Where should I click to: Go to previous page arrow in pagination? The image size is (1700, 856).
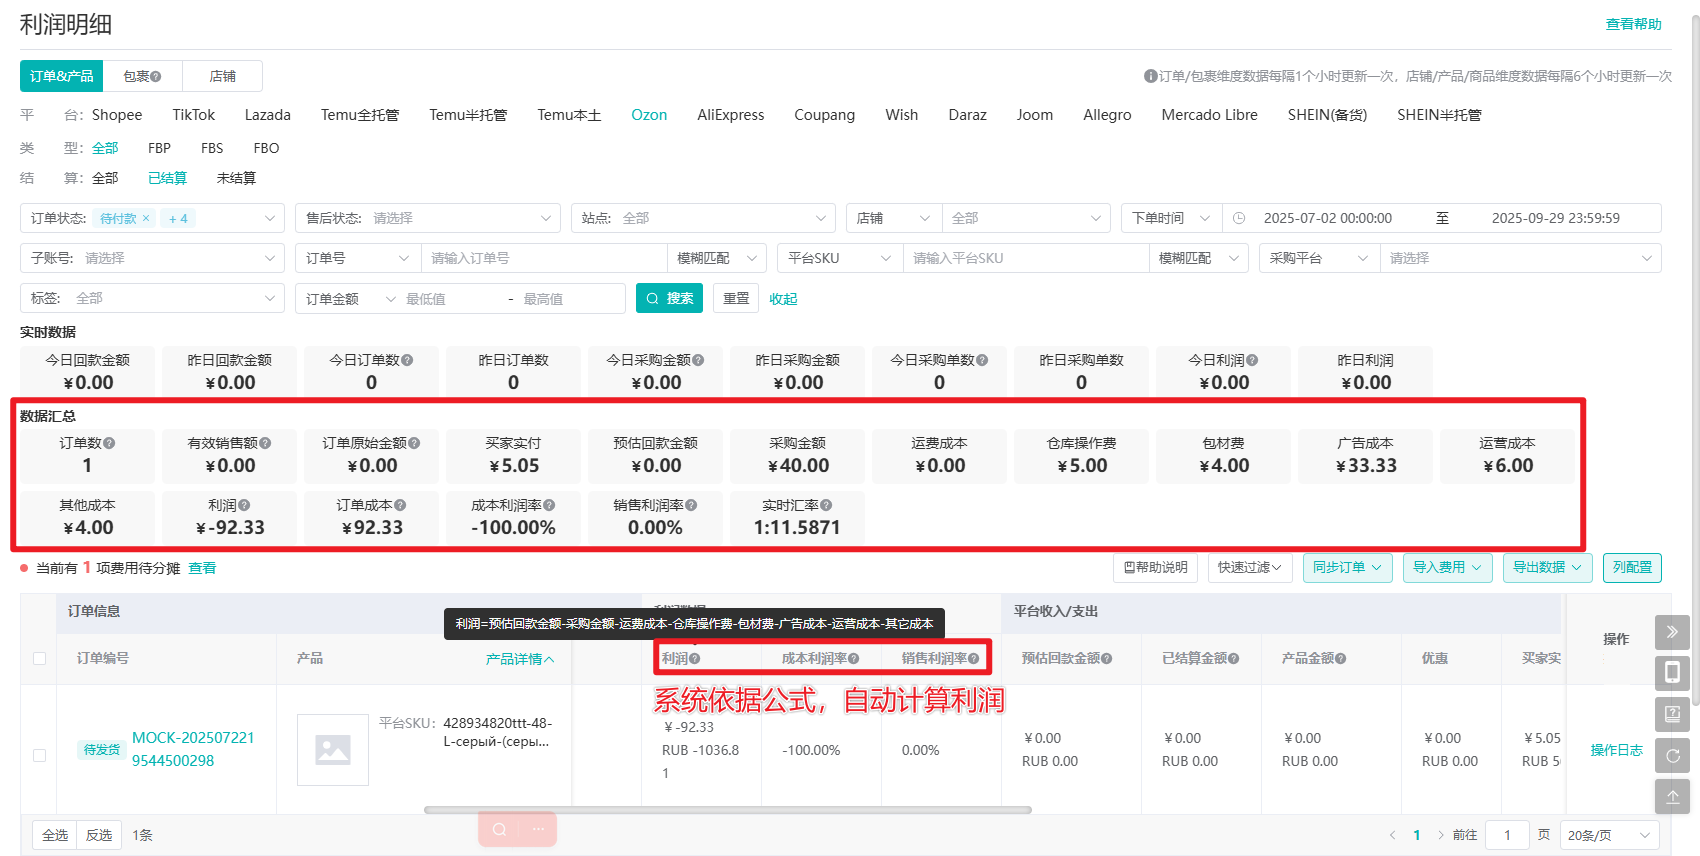(1392, 835)
